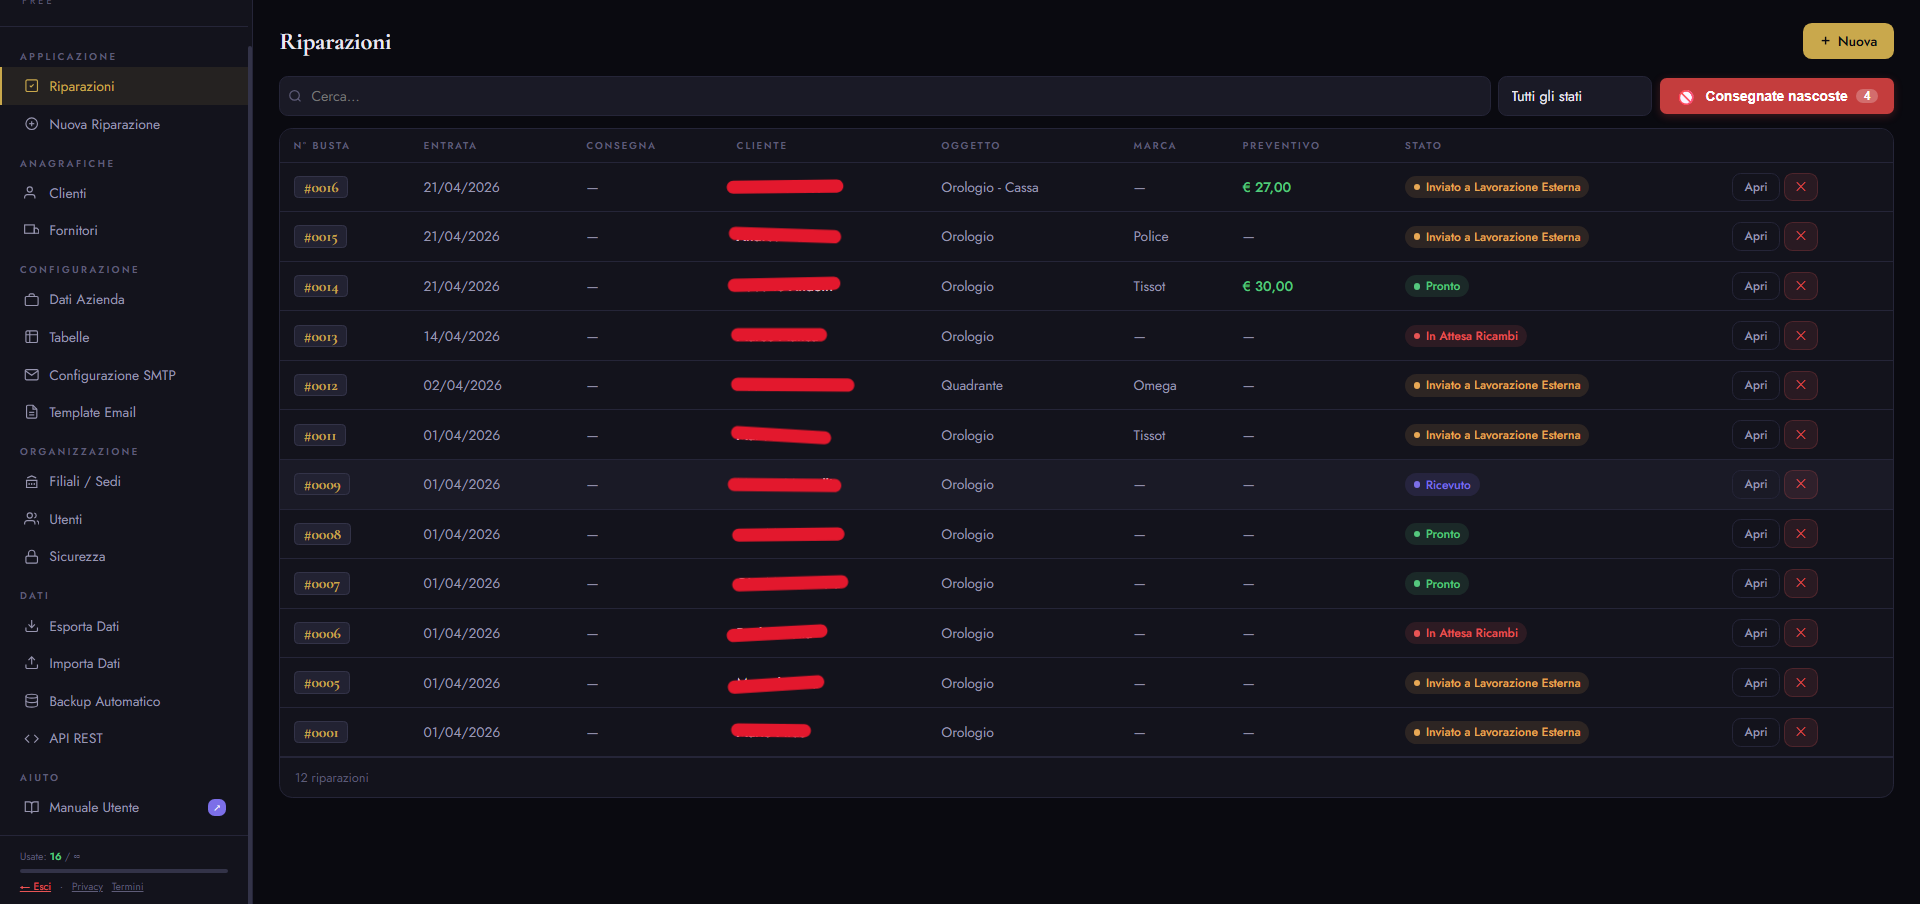Open the Utenti management page
The height and width of the screenshot is (904, 1920).
[x=124, y=519]
